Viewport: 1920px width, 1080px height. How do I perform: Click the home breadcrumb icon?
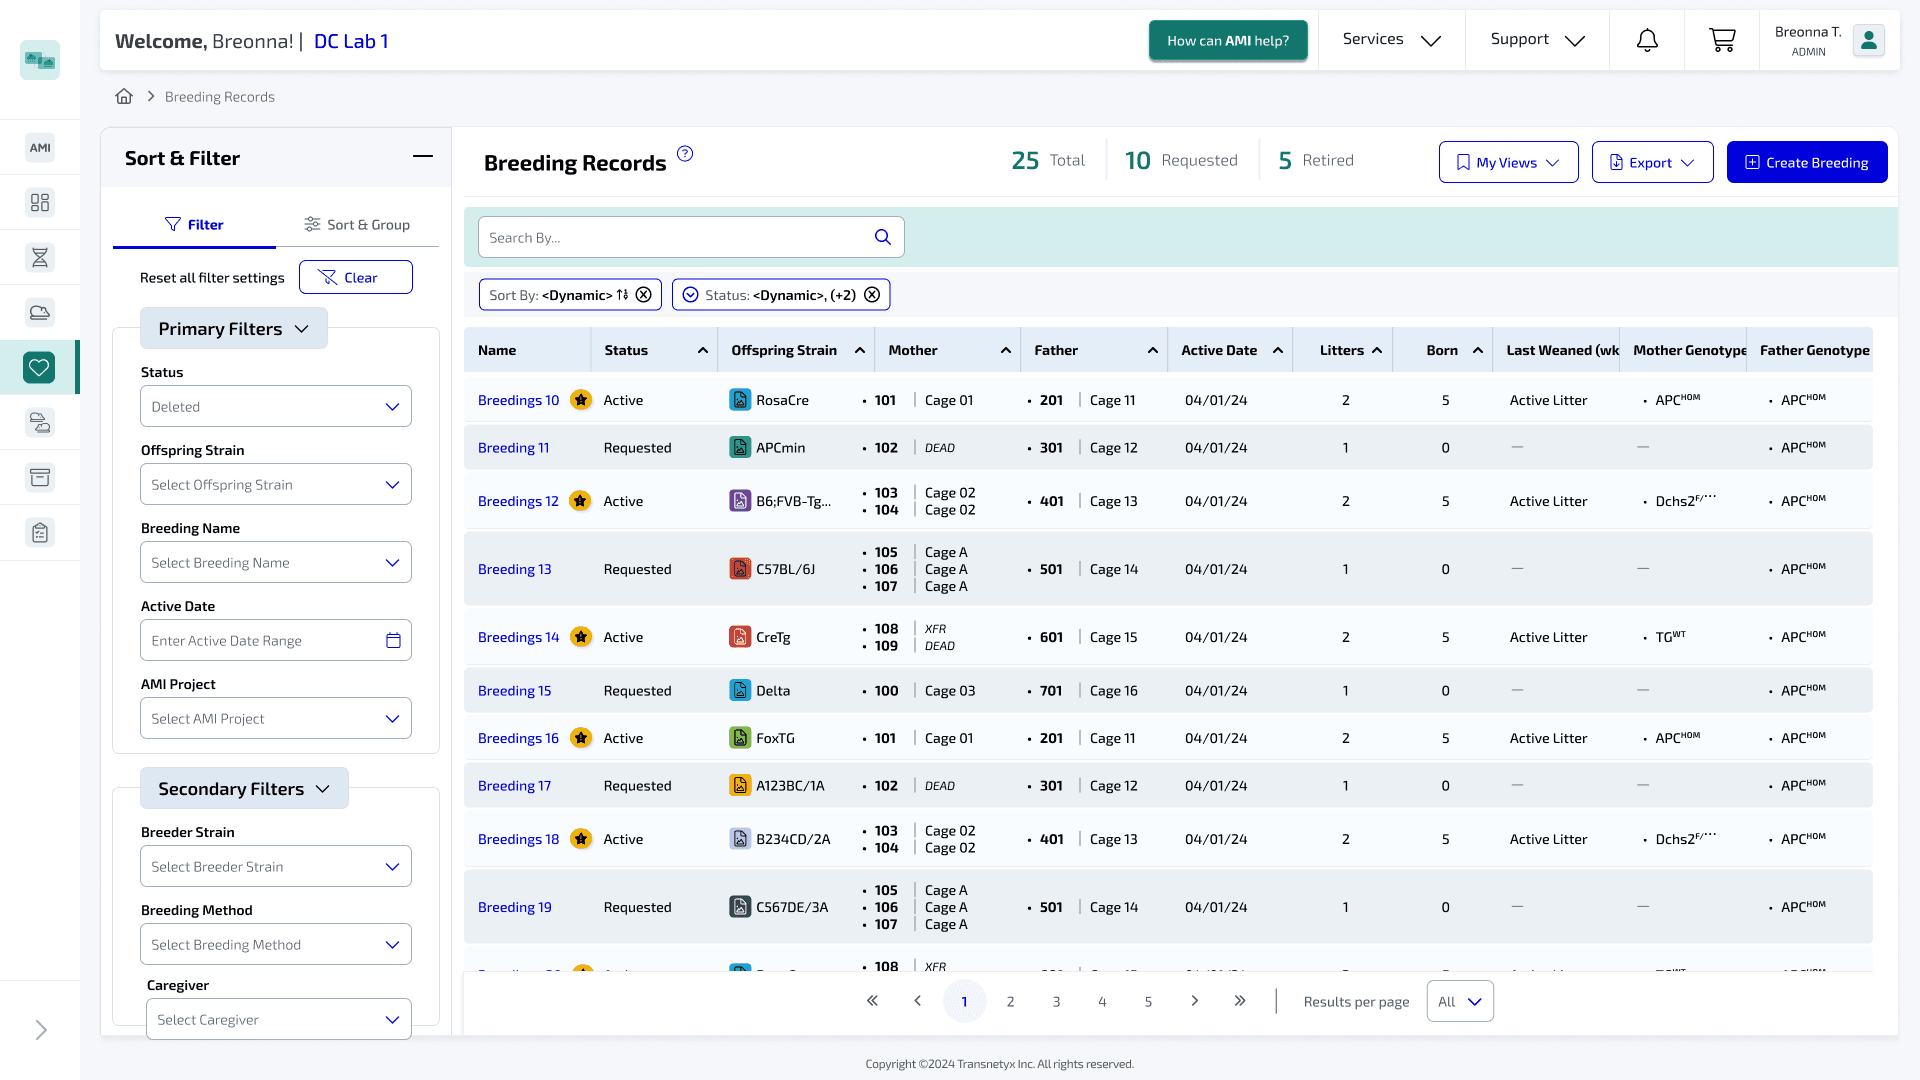(124, 96)
